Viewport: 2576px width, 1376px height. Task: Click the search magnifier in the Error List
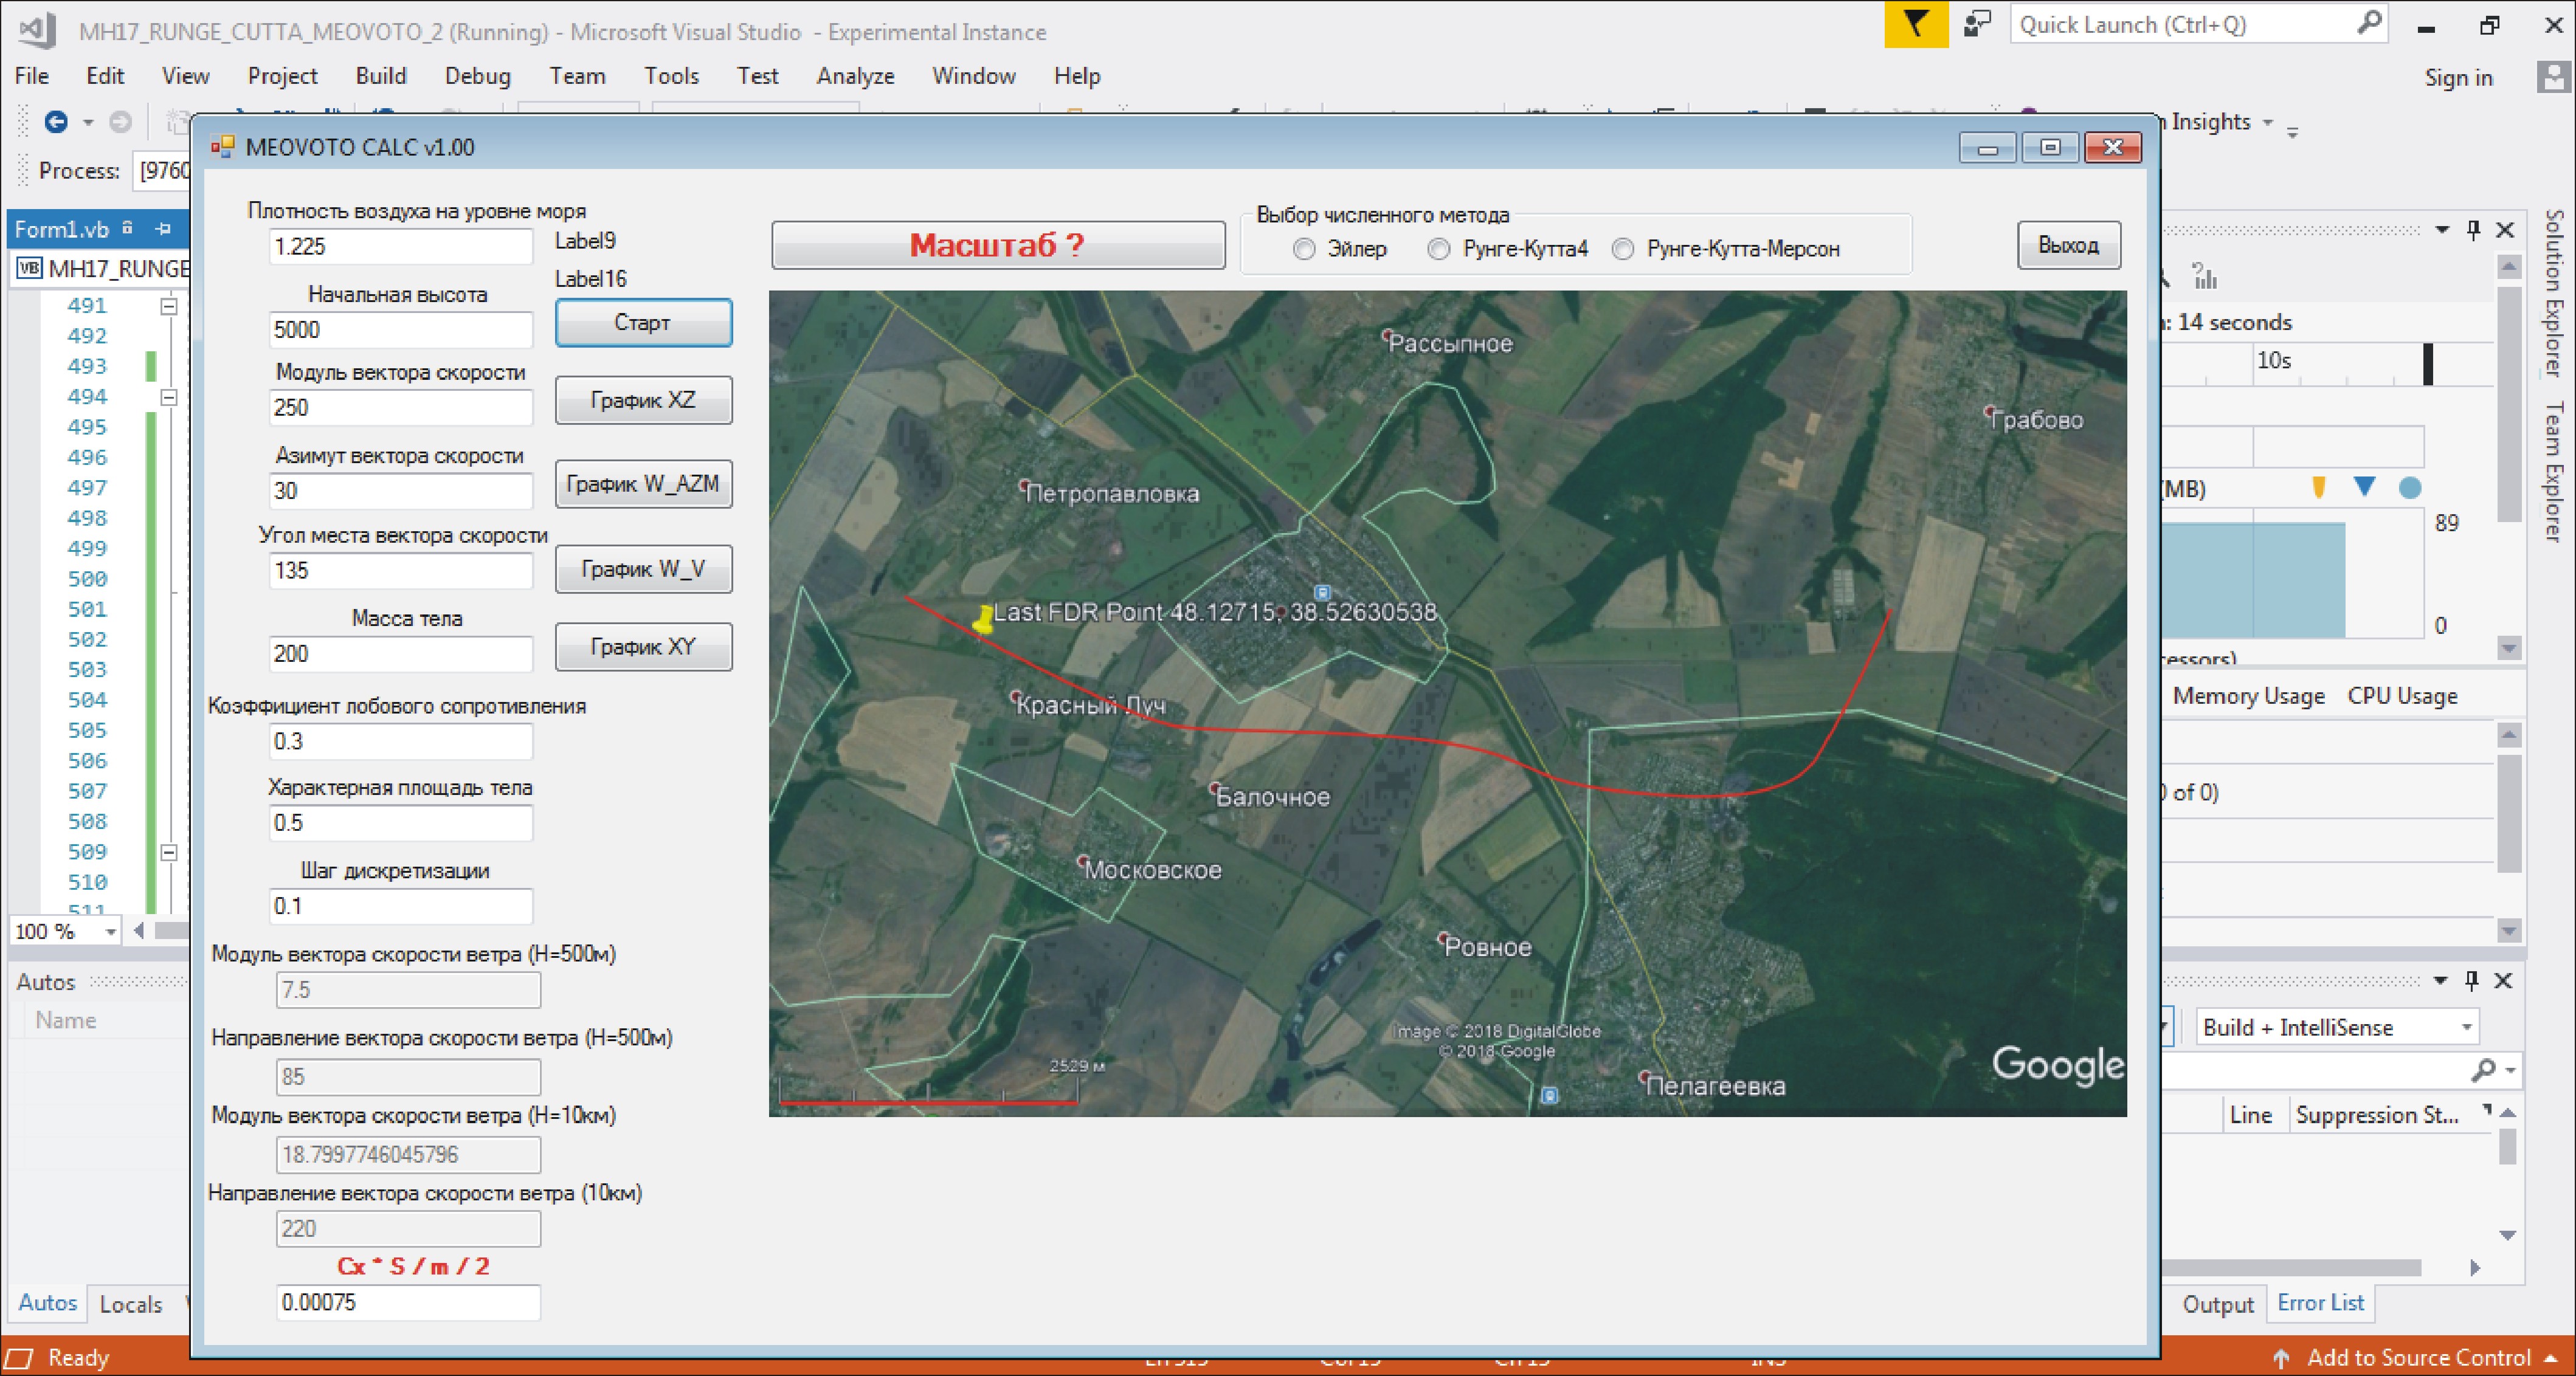[2482, 1070]
